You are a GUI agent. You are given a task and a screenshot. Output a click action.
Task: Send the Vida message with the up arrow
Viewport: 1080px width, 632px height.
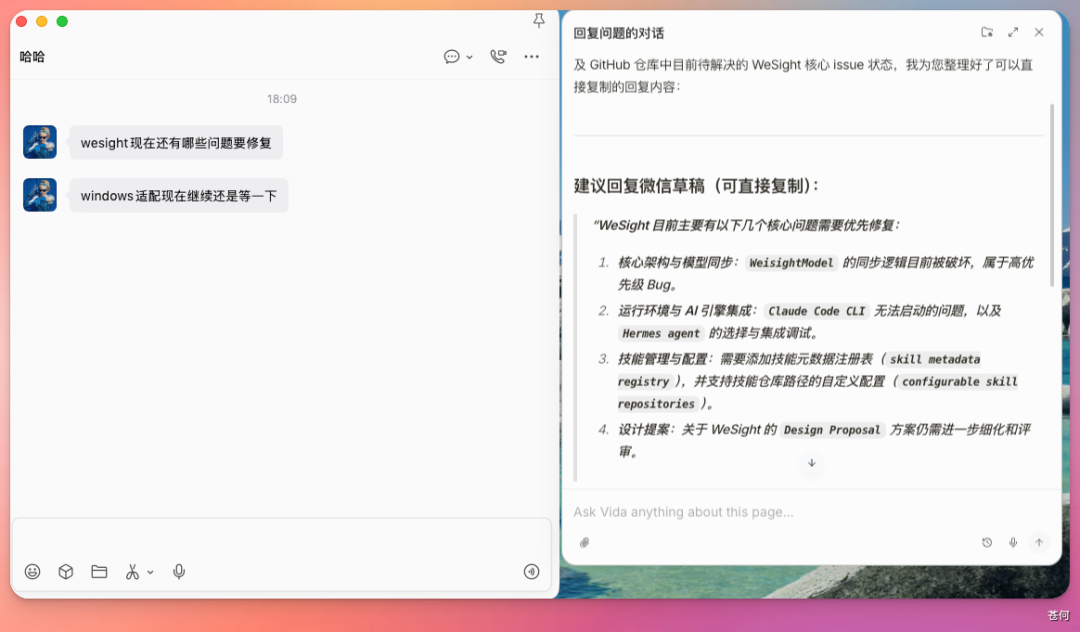1039,543
